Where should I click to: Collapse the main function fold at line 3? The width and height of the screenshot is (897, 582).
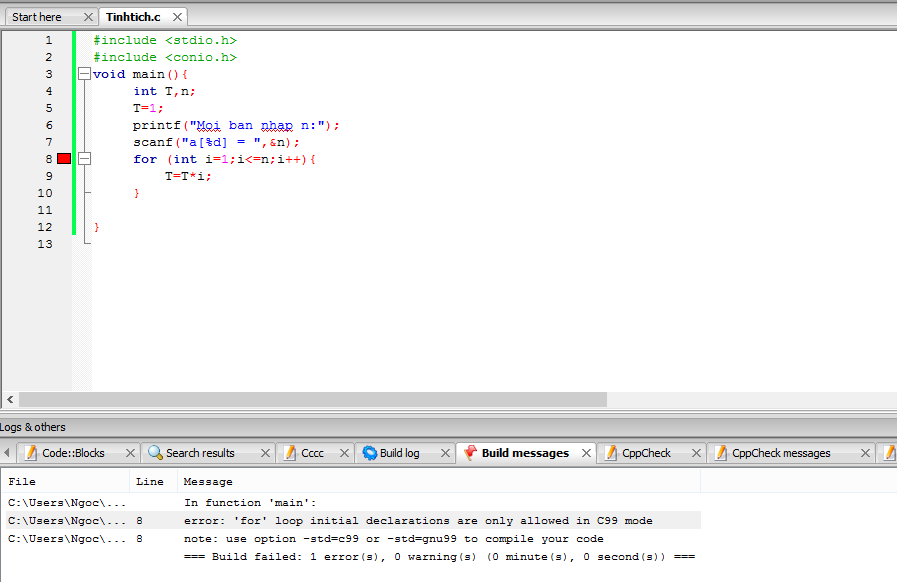tap(84, 74)
